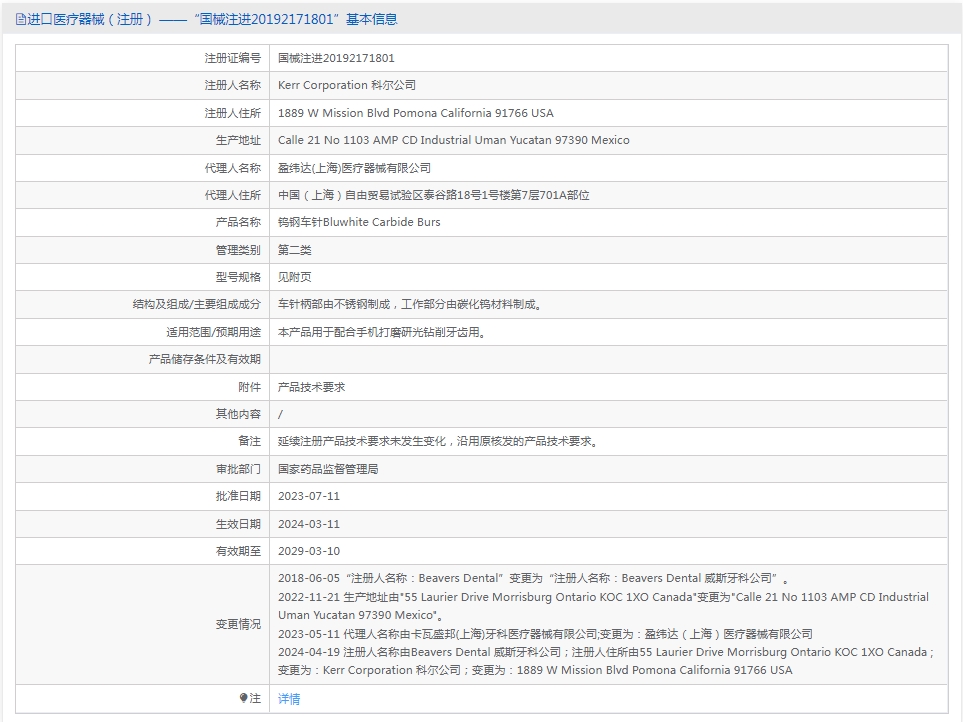Click the 产品储存条件及有效期 label
The width and height of the screenshot is (963, 722).
click(x=205, y=359)
